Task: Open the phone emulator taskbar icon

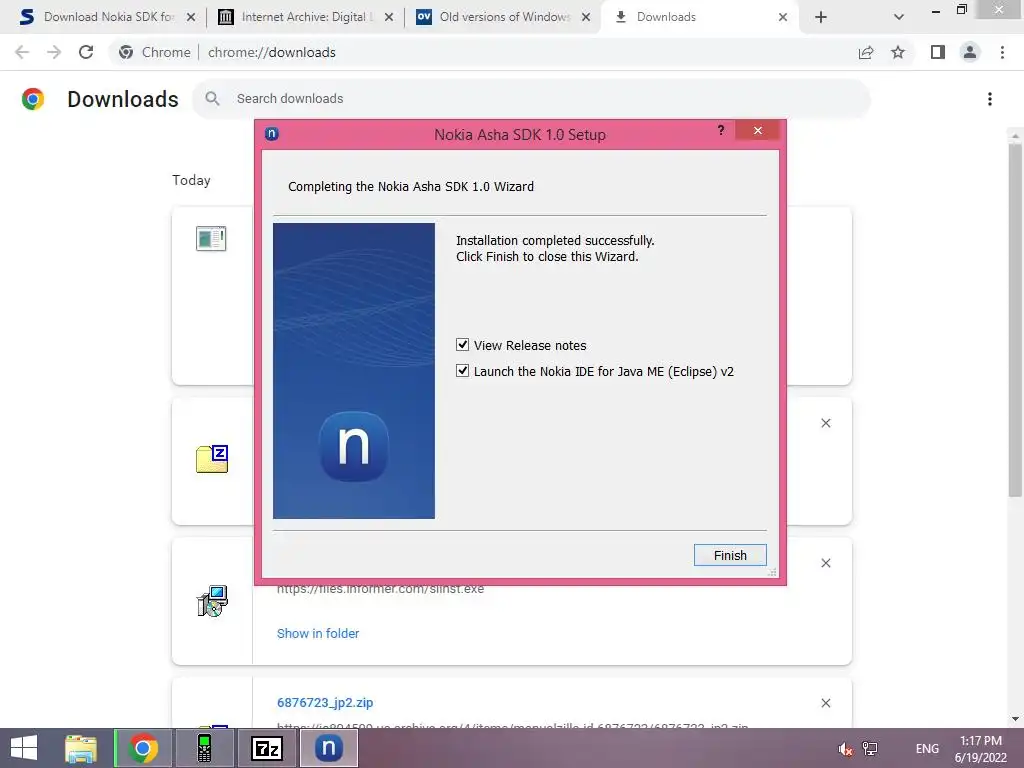Action: click(x=204, y=748)
